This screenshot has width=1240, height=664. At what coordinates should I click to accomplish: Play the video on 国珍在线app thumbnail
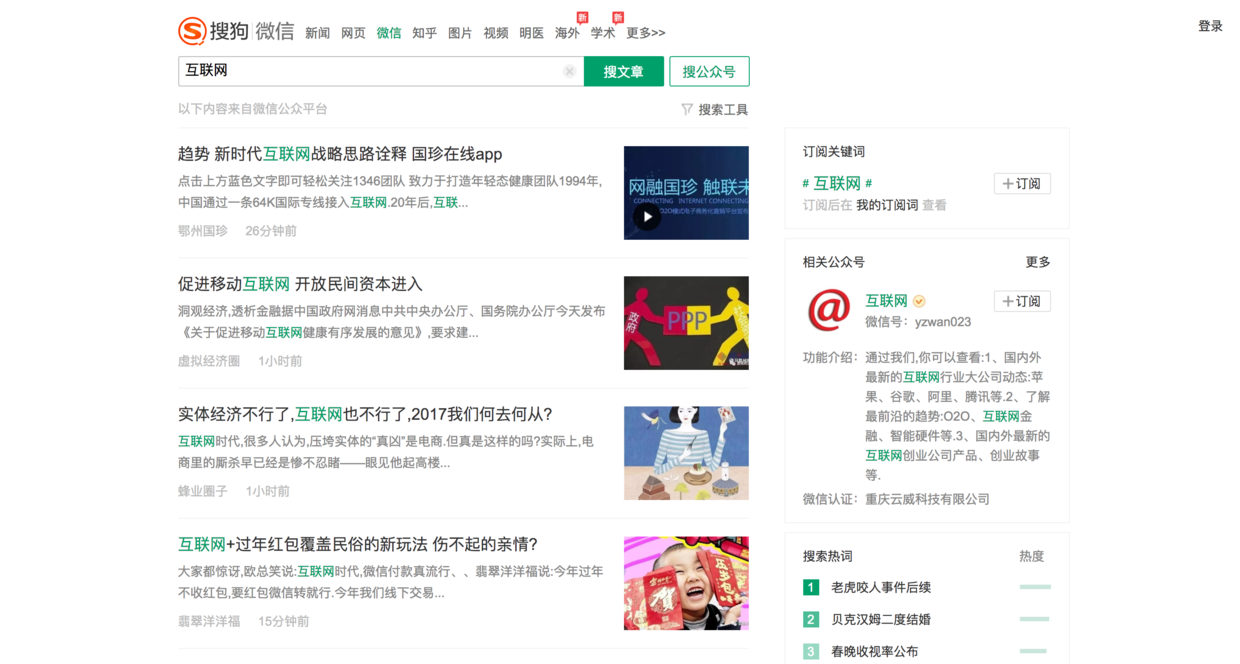point(647,216)
